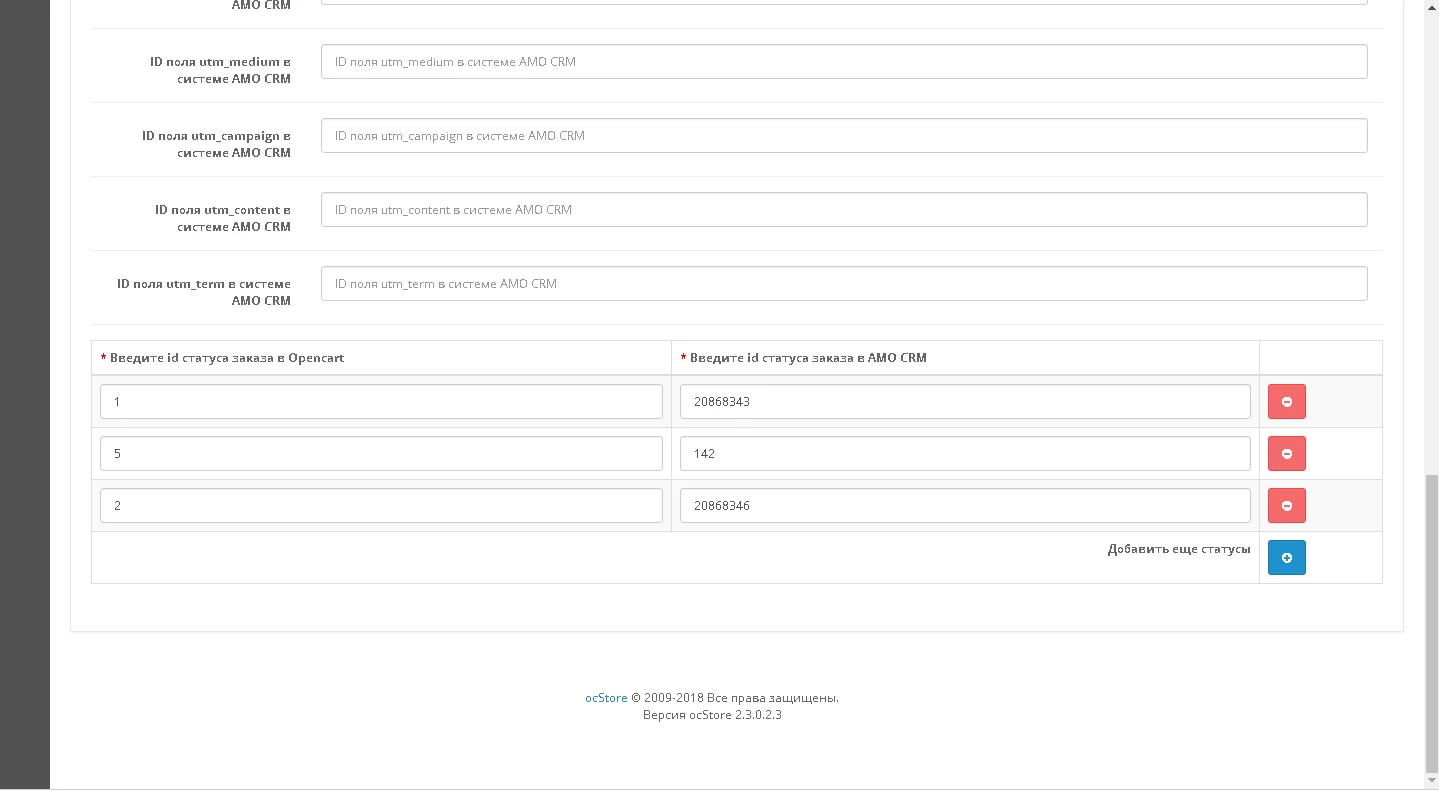Click the page vertical scrollbar thumb
Screen dimensions: 1439x791
pyautogui.click(x=1431, y=622)
